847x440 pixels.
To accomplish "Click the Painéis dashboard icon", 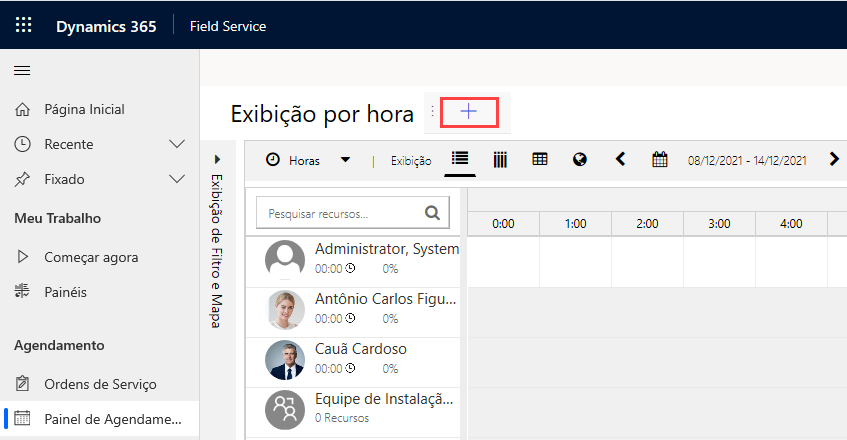I will (22, 290).
